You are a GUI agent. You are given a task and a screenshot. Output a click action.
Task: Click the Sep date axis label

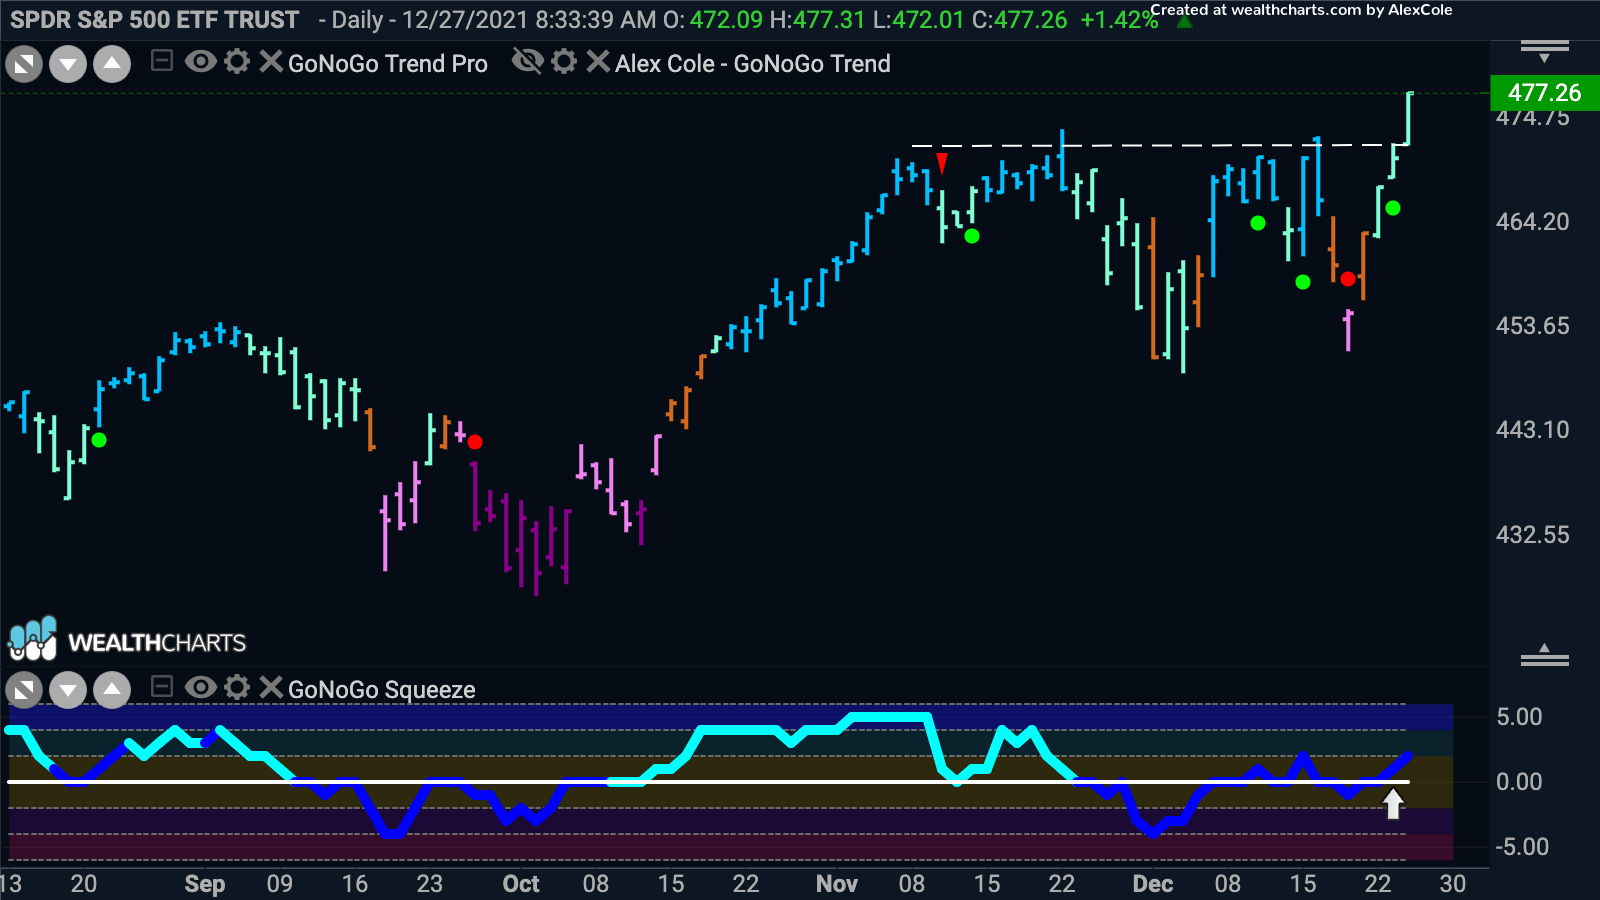(205, 884)
